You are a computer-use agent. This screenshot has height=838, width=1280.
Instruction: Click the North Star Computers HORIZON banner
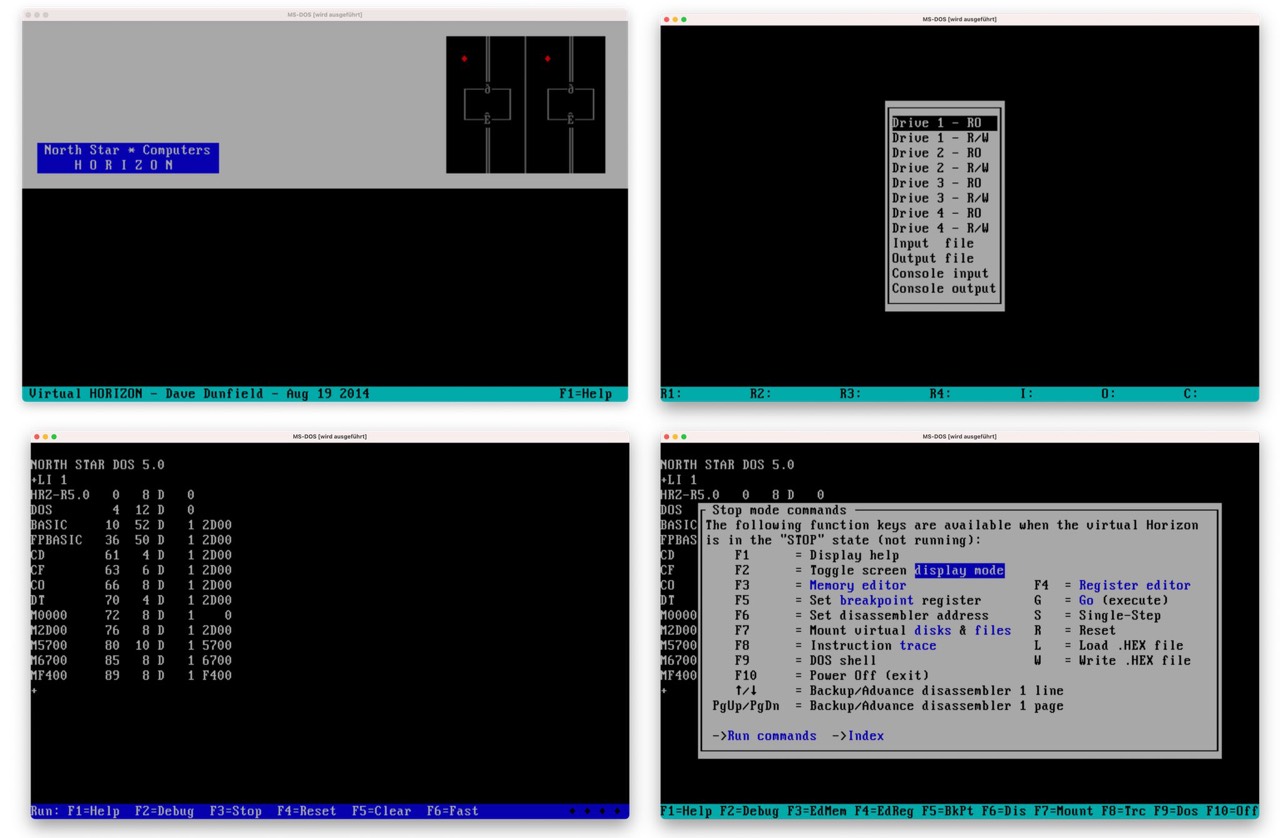(128, 158)
